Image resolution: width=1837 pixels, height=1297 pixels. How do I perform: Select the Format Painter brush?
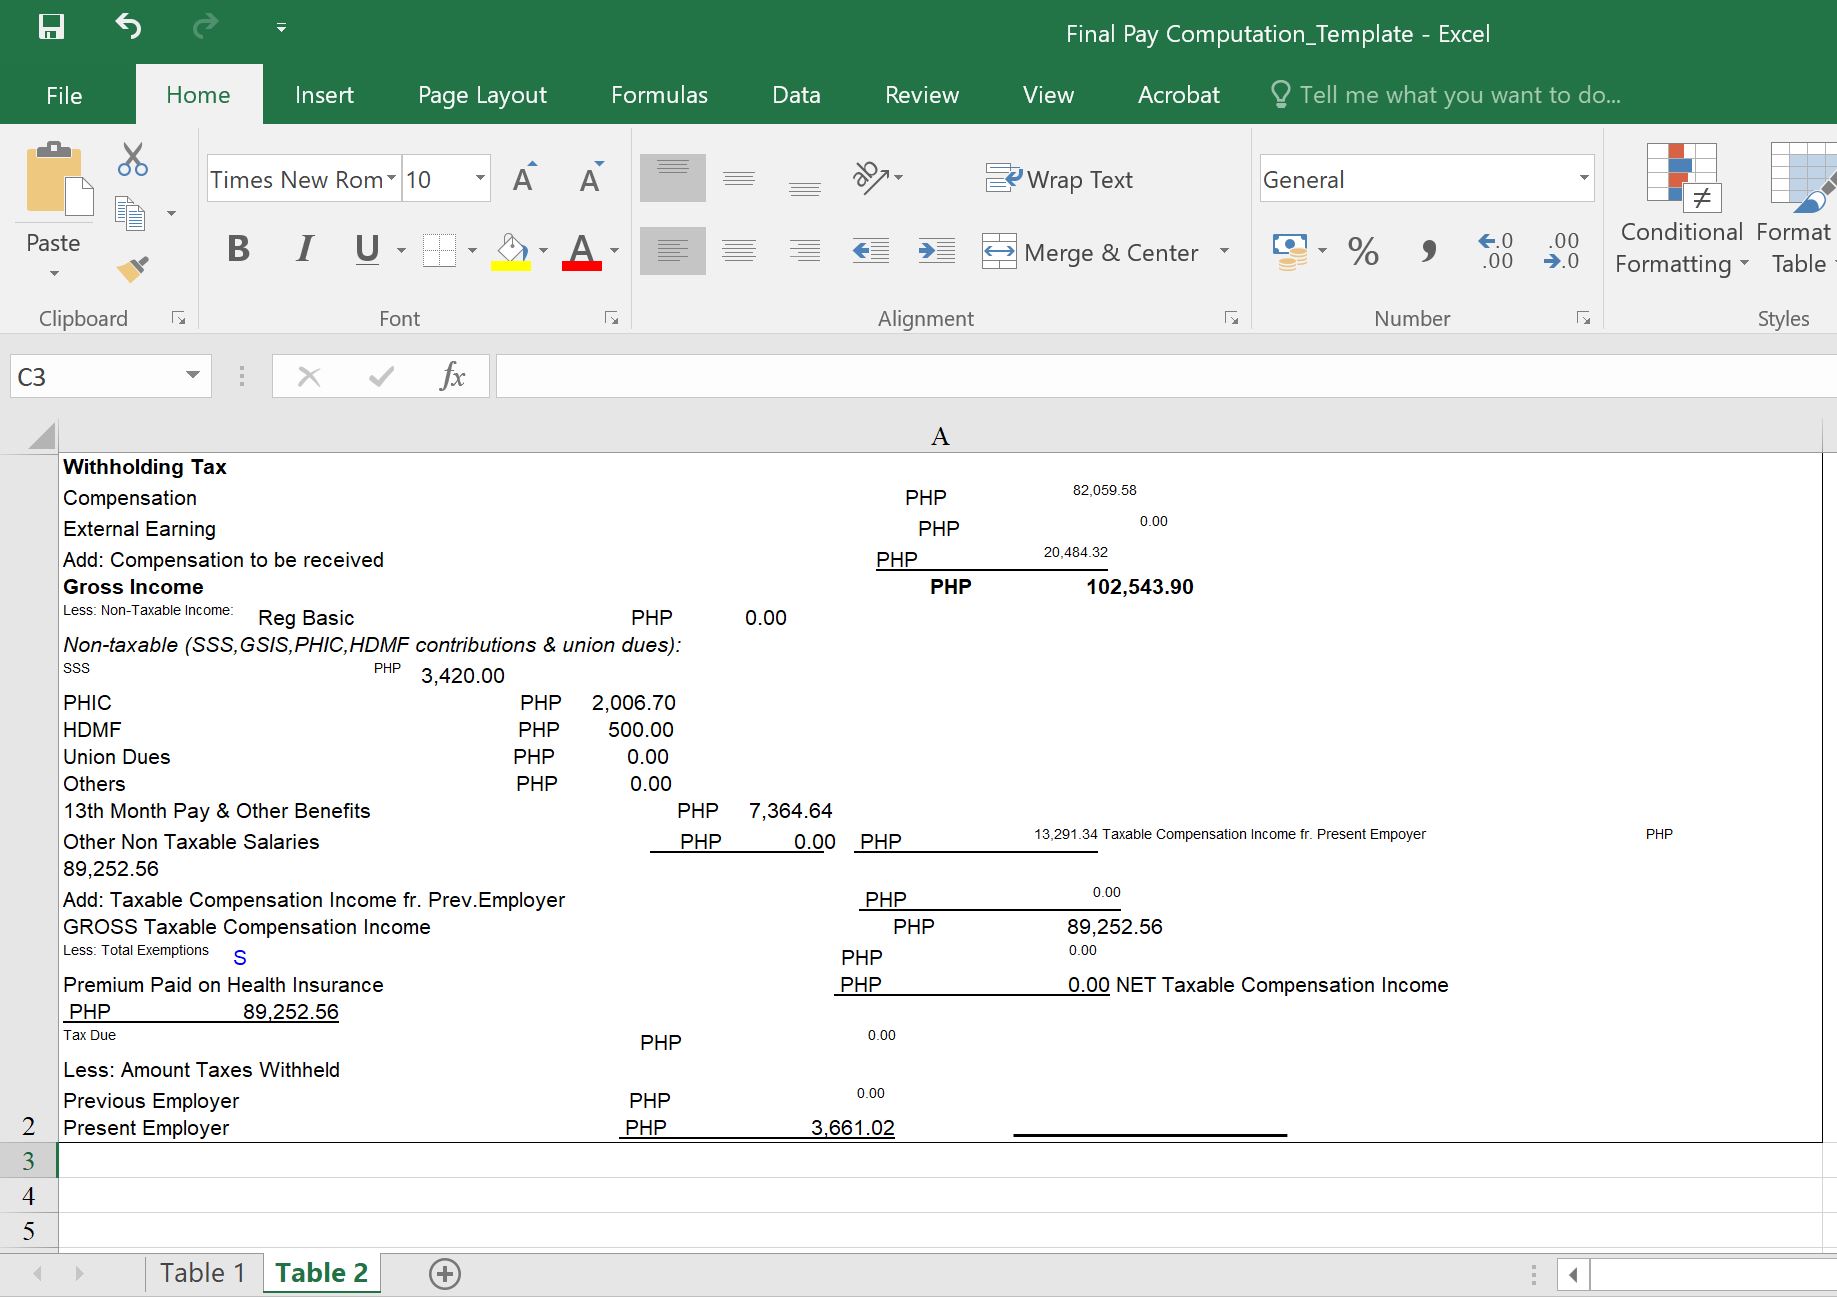click(x=132, y=267)
